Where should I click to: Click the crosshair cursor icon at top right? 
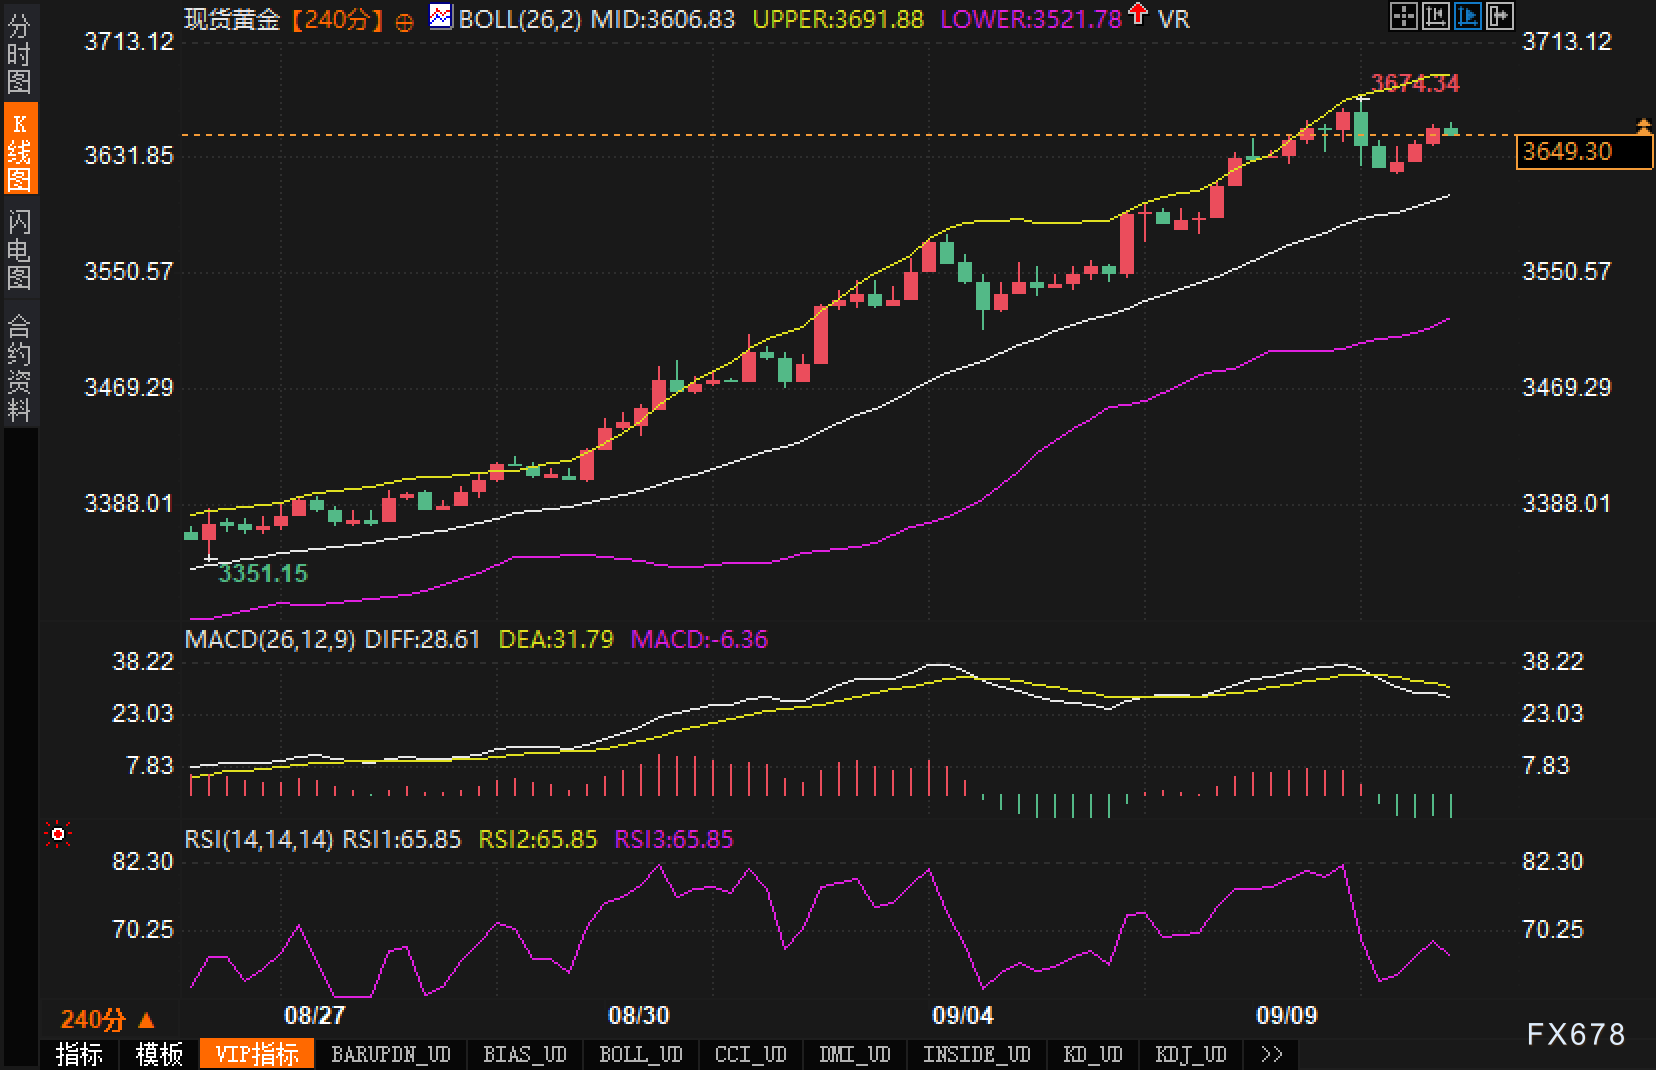pyautogui.click(x=1404, y=16)
